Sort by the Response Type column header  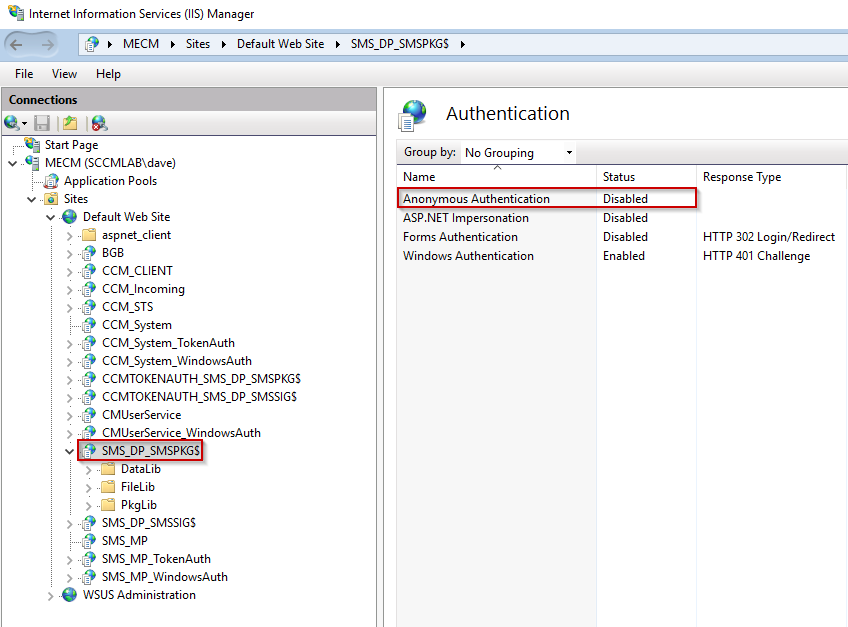(771, 177)
